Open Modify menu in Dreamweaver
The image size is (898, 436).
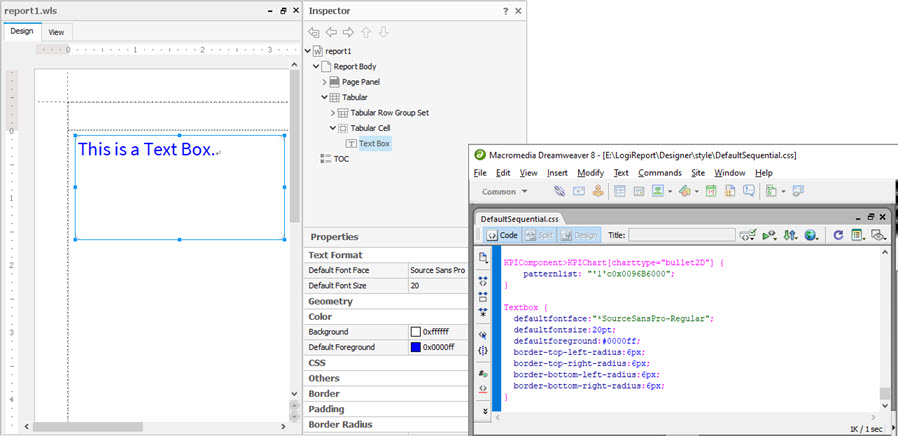[590, 172]
